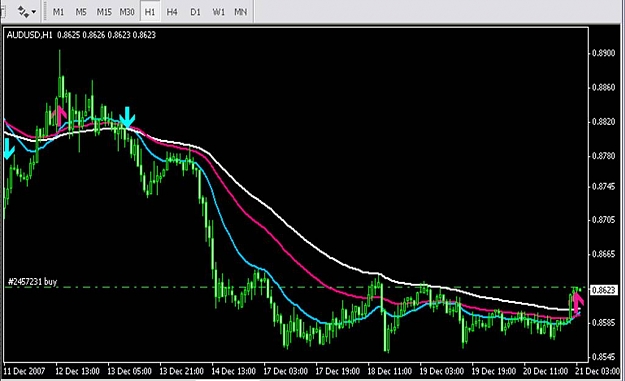Select the #2457231 buy order label

pos(33,282)
